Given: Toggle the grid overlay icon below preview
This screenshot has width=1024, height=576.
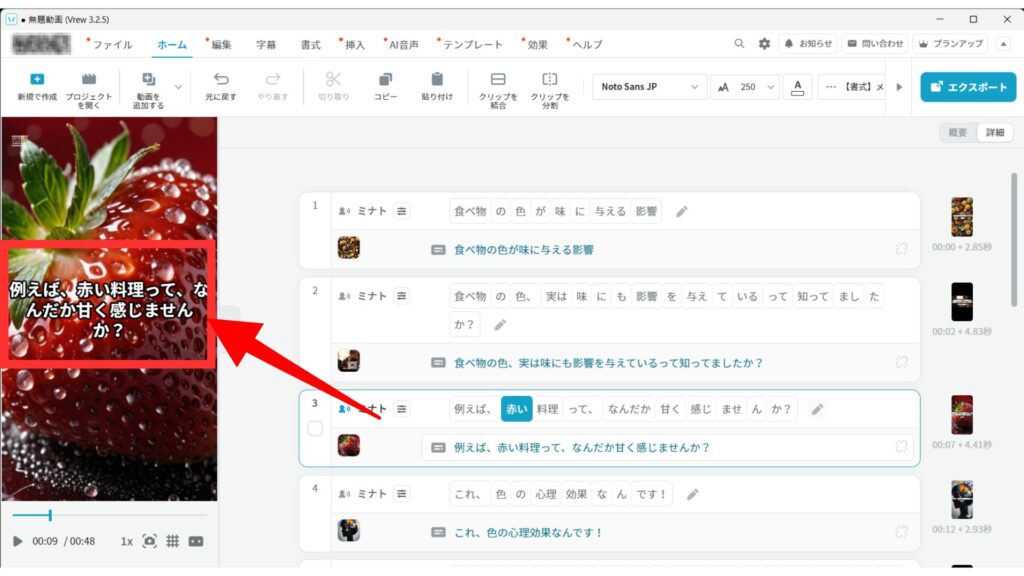Looking at the screenshot, I should (x=172, y=541).
